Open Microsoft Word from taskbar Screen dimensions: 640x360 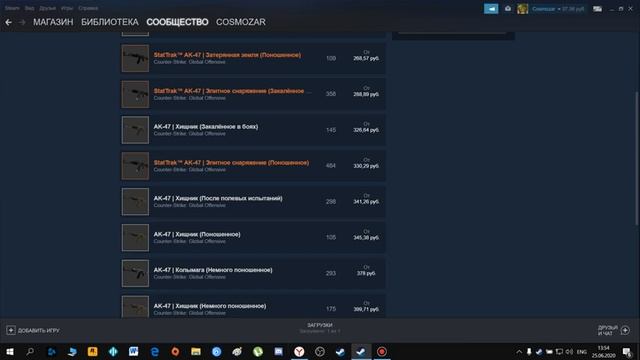point(133,351)
